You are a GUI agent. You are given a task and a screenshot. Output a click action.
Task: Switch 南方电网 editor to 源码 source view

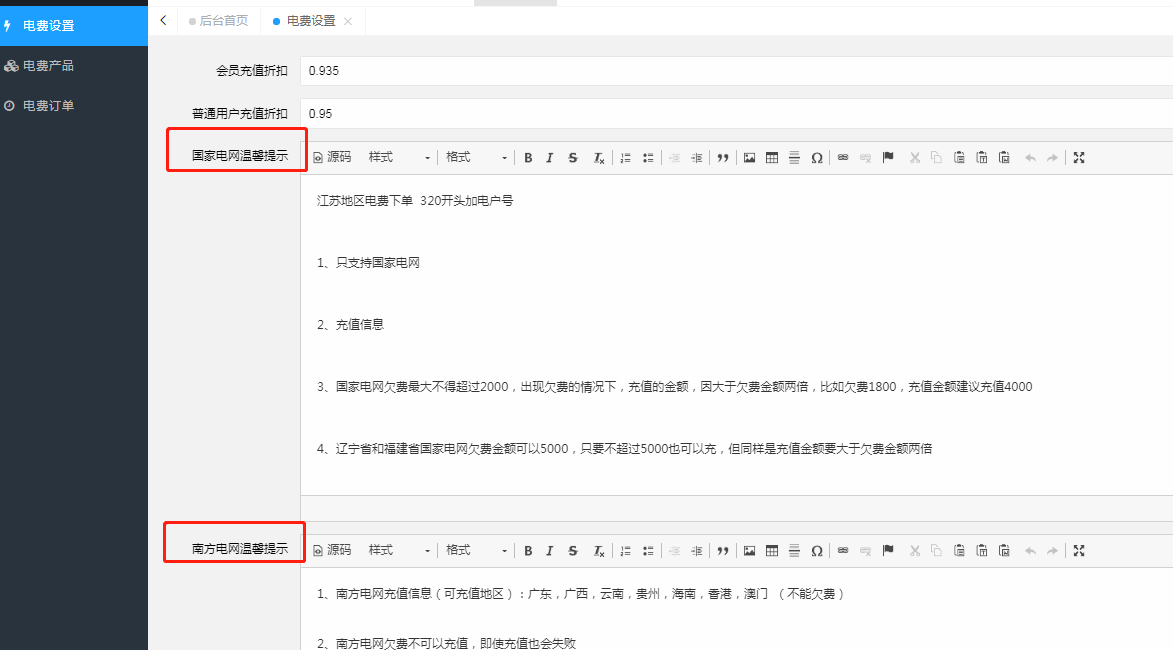332,550
